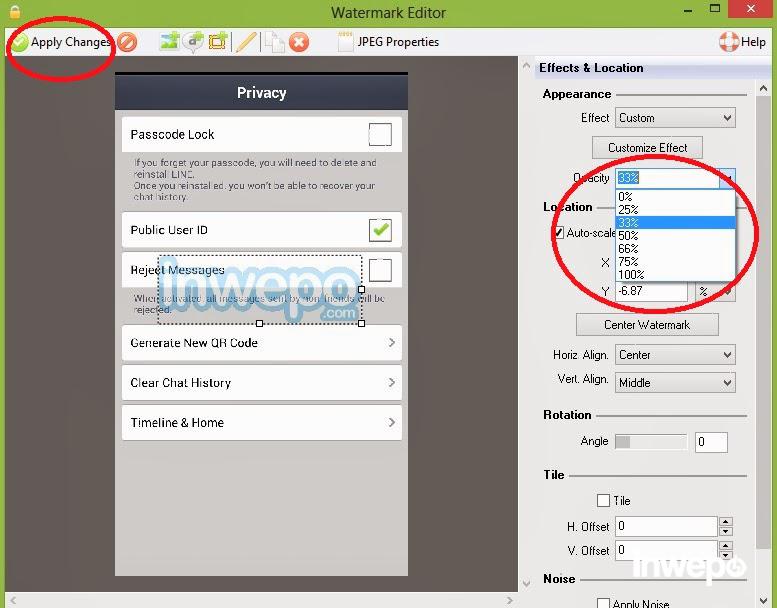777x608 pixels.
Task: Select 50% opacity from the list
Action: click(675, 235)
